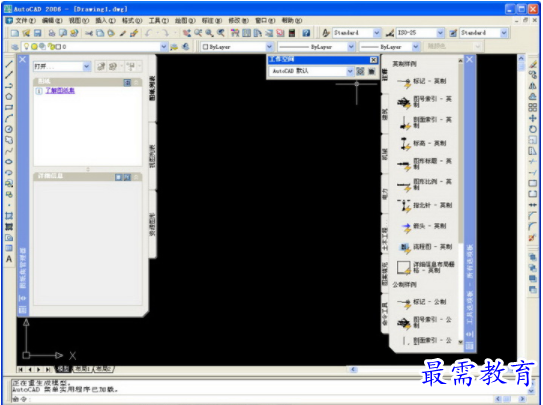Open the Standard table style dropdown
Viewport: 543px width, 405px height.
(x=504, y=33)
